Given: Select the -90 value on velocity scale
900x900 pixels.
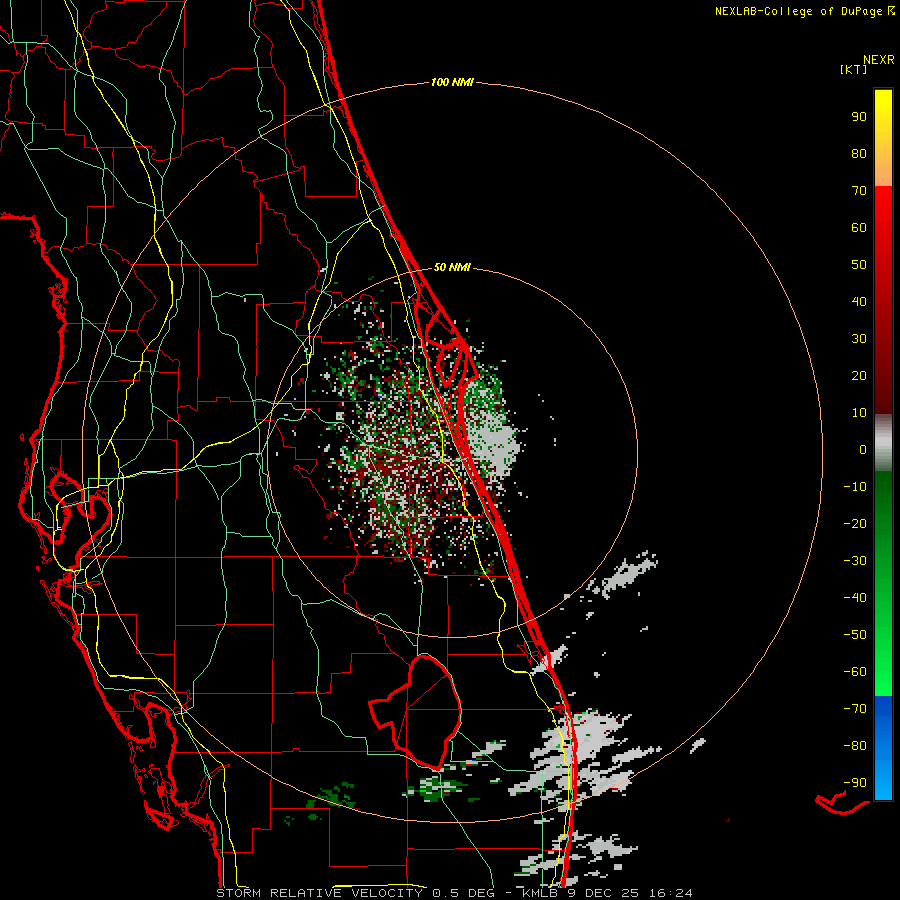Looking at the screenshot, I should [855, 783].
